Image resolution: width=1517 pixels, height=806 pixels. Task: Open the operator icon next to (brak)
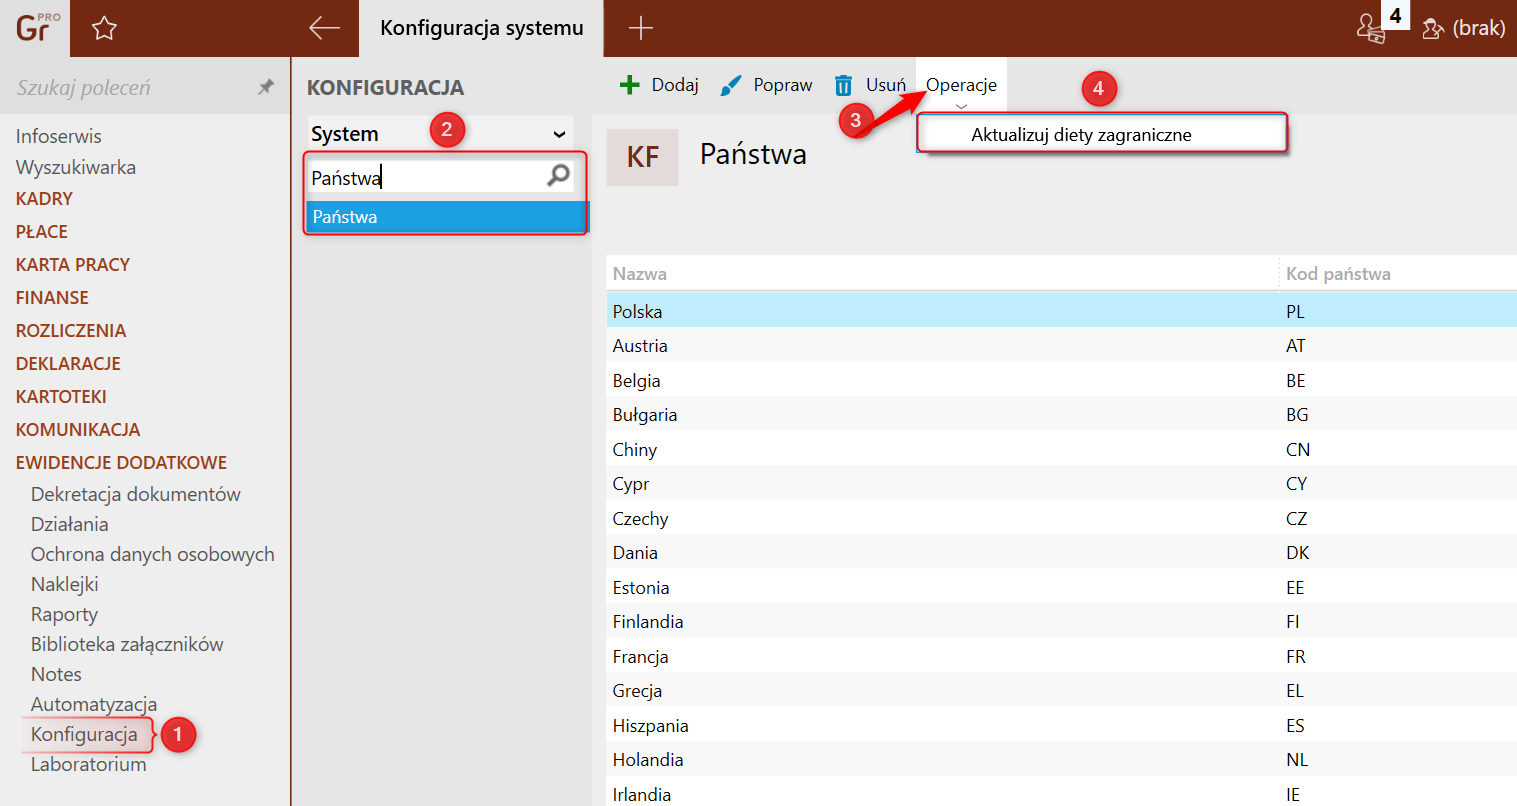pyautogui.click(x=1433, y=29)
